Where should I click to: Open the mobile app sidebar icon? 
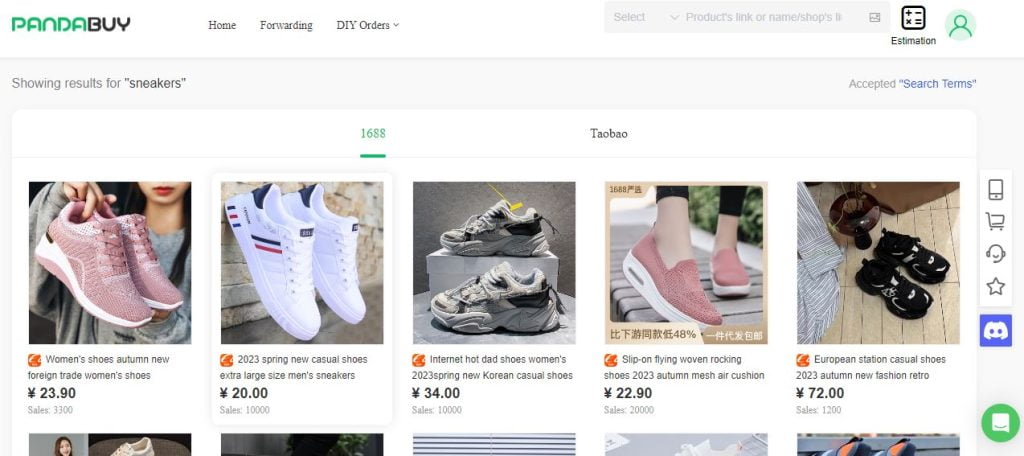pos(995,190)
